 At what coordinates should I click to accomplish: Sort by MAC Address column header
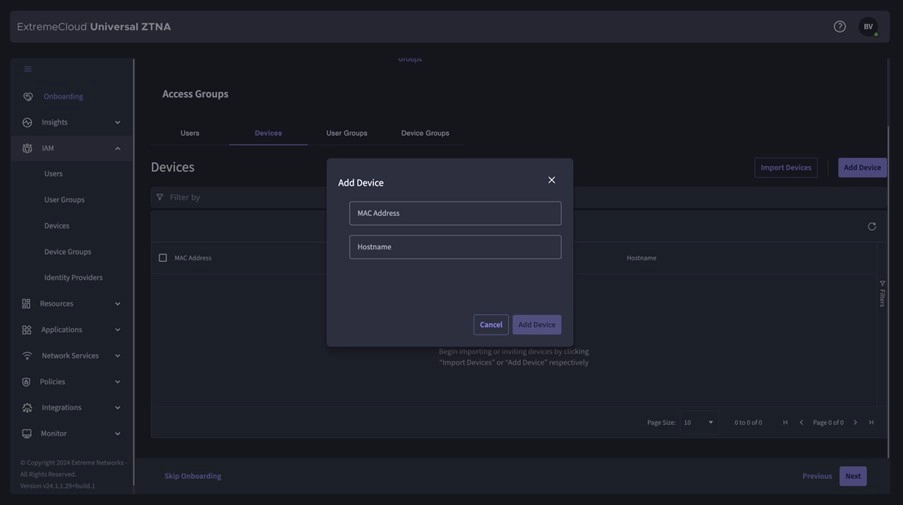point(193,258)
